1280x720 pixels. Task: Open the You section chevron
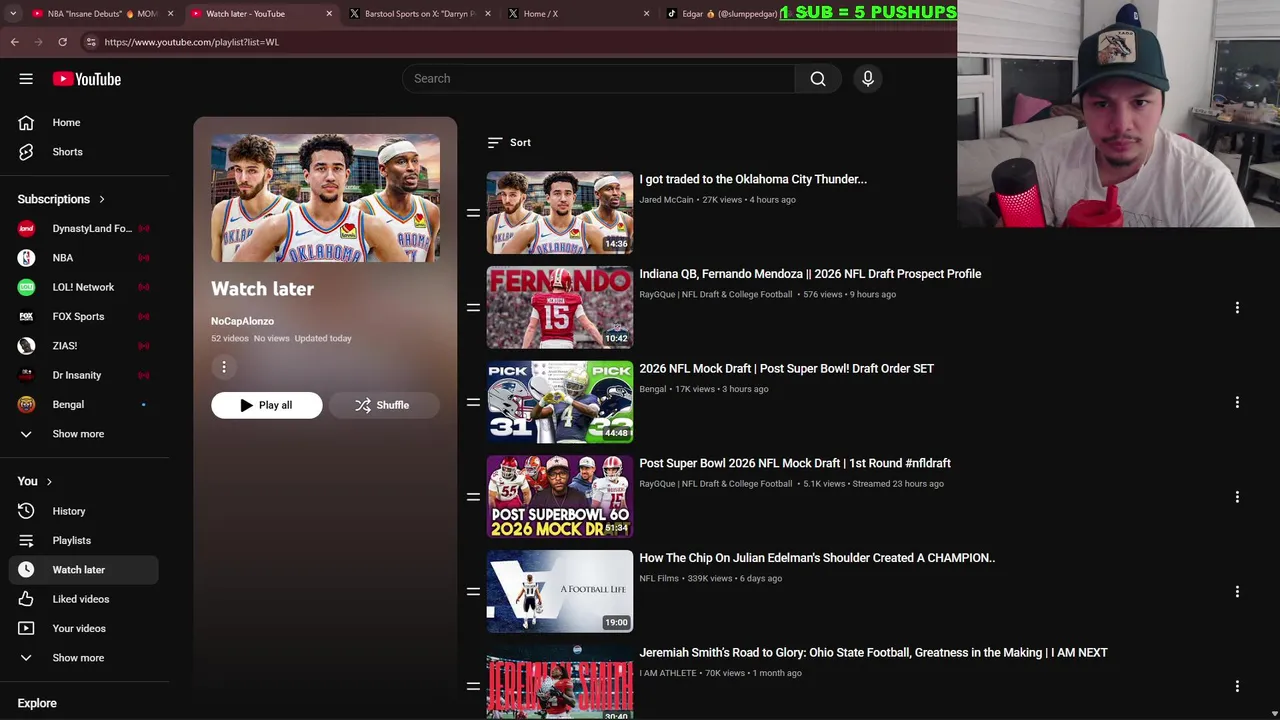click(48, 481)
